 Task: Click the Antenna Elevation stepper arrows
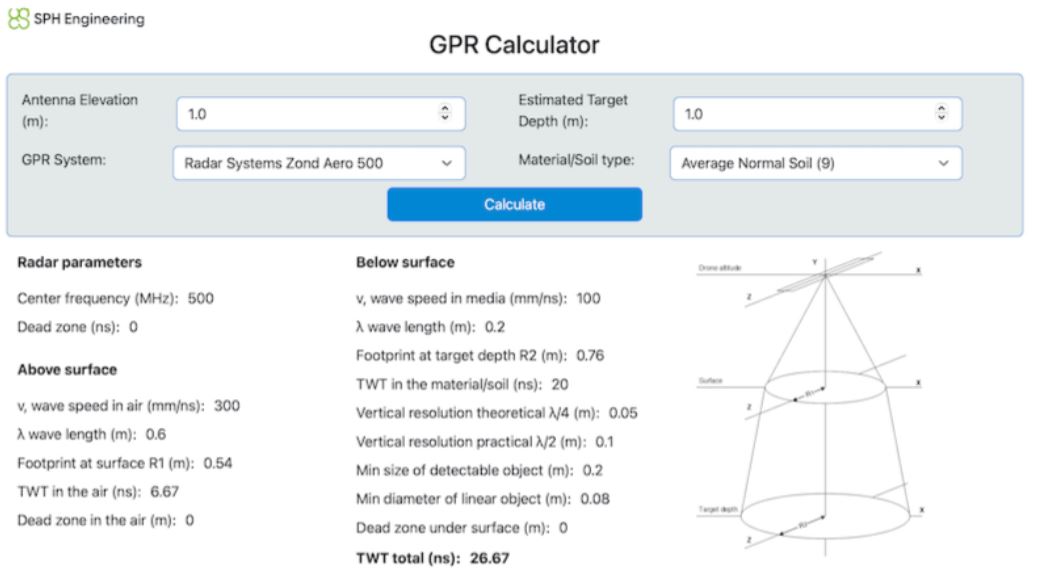[446, 114]
